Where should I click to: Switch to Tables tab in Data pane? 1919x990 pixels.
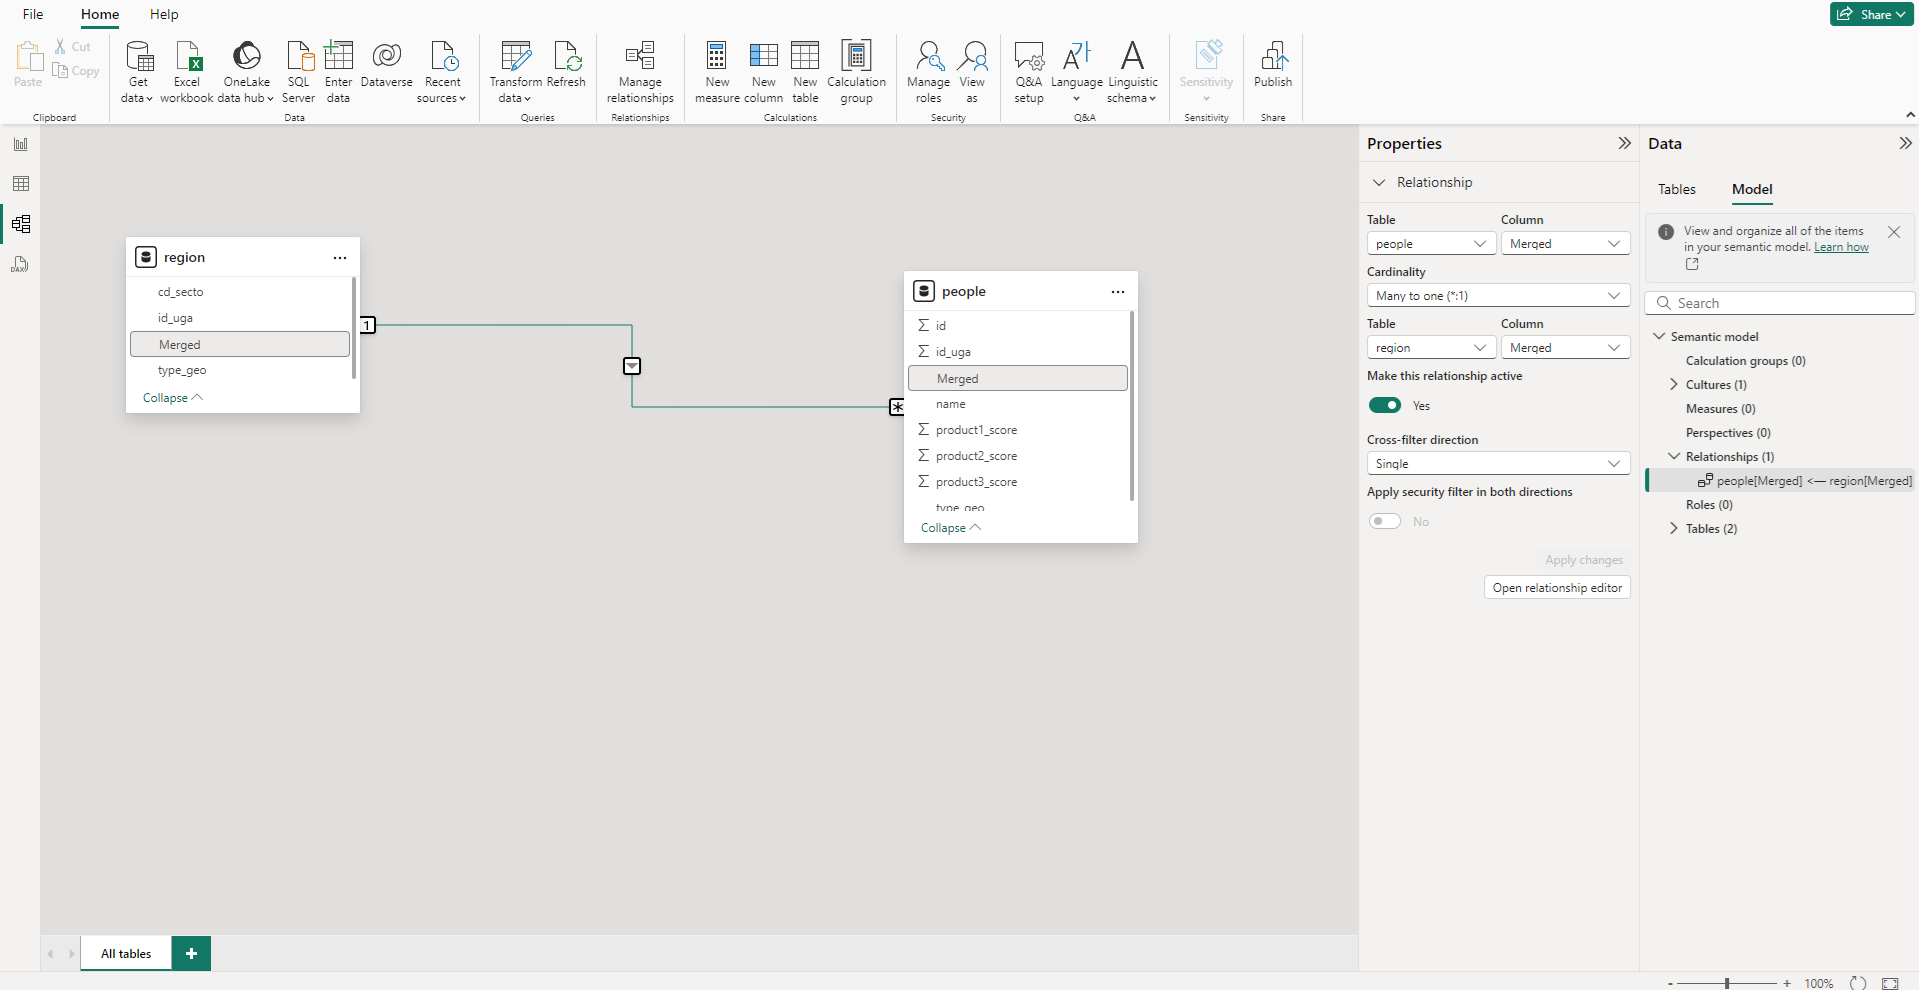point(1676,189)
